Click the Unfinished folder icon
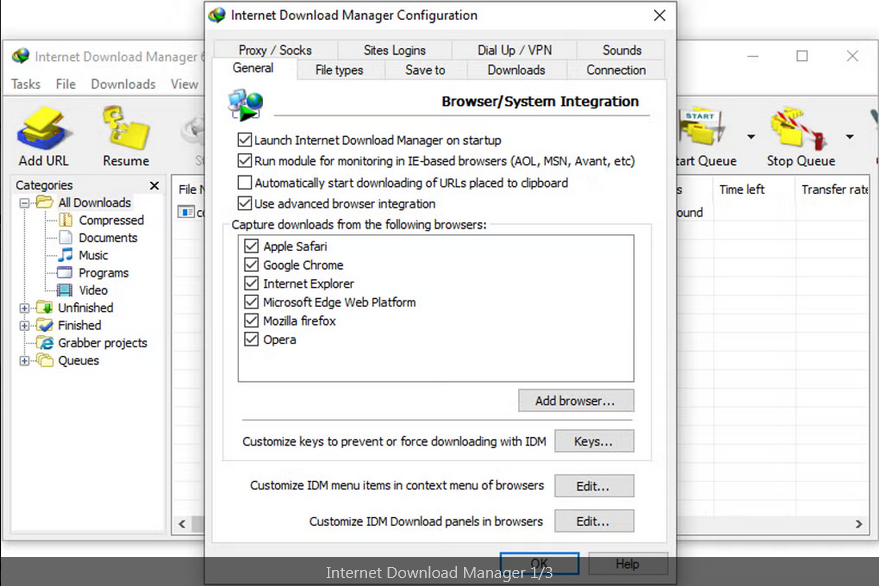Viewport: 879px width, 586px height. coord(44,307)
